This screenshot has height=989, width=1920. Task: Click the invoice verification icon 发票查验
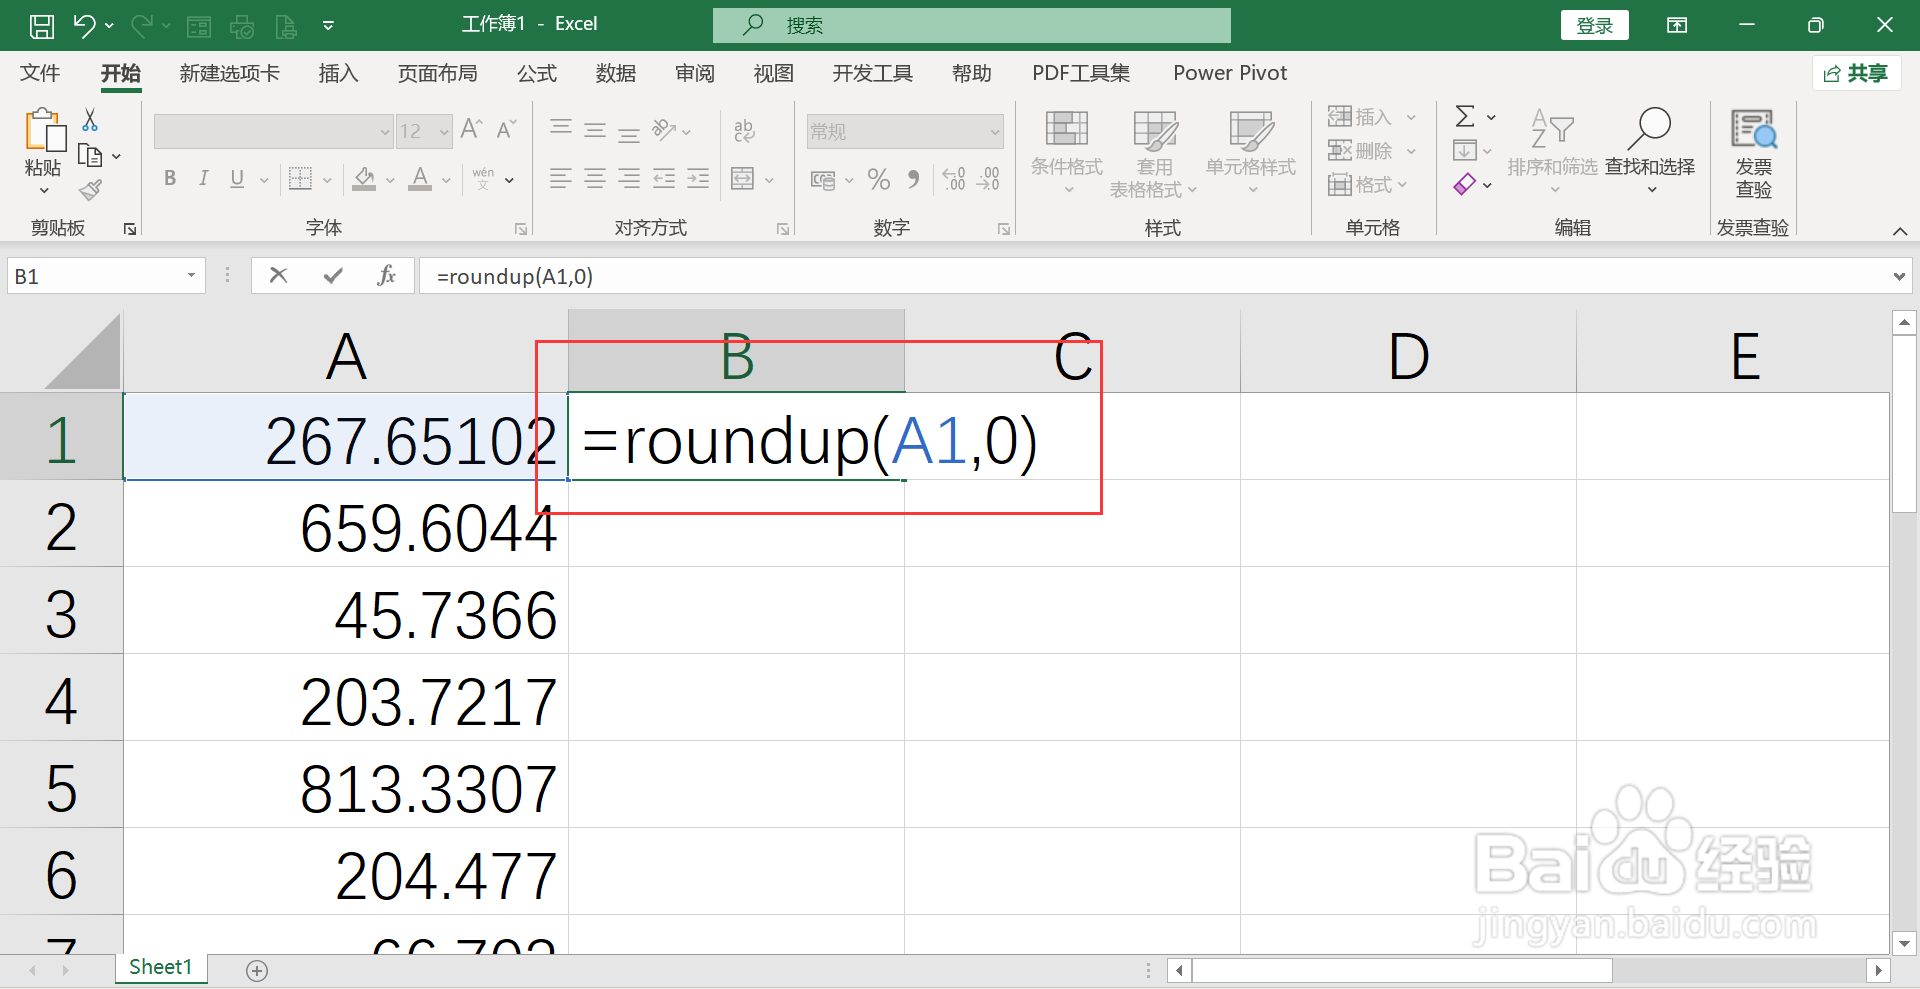click(1753, 130)
